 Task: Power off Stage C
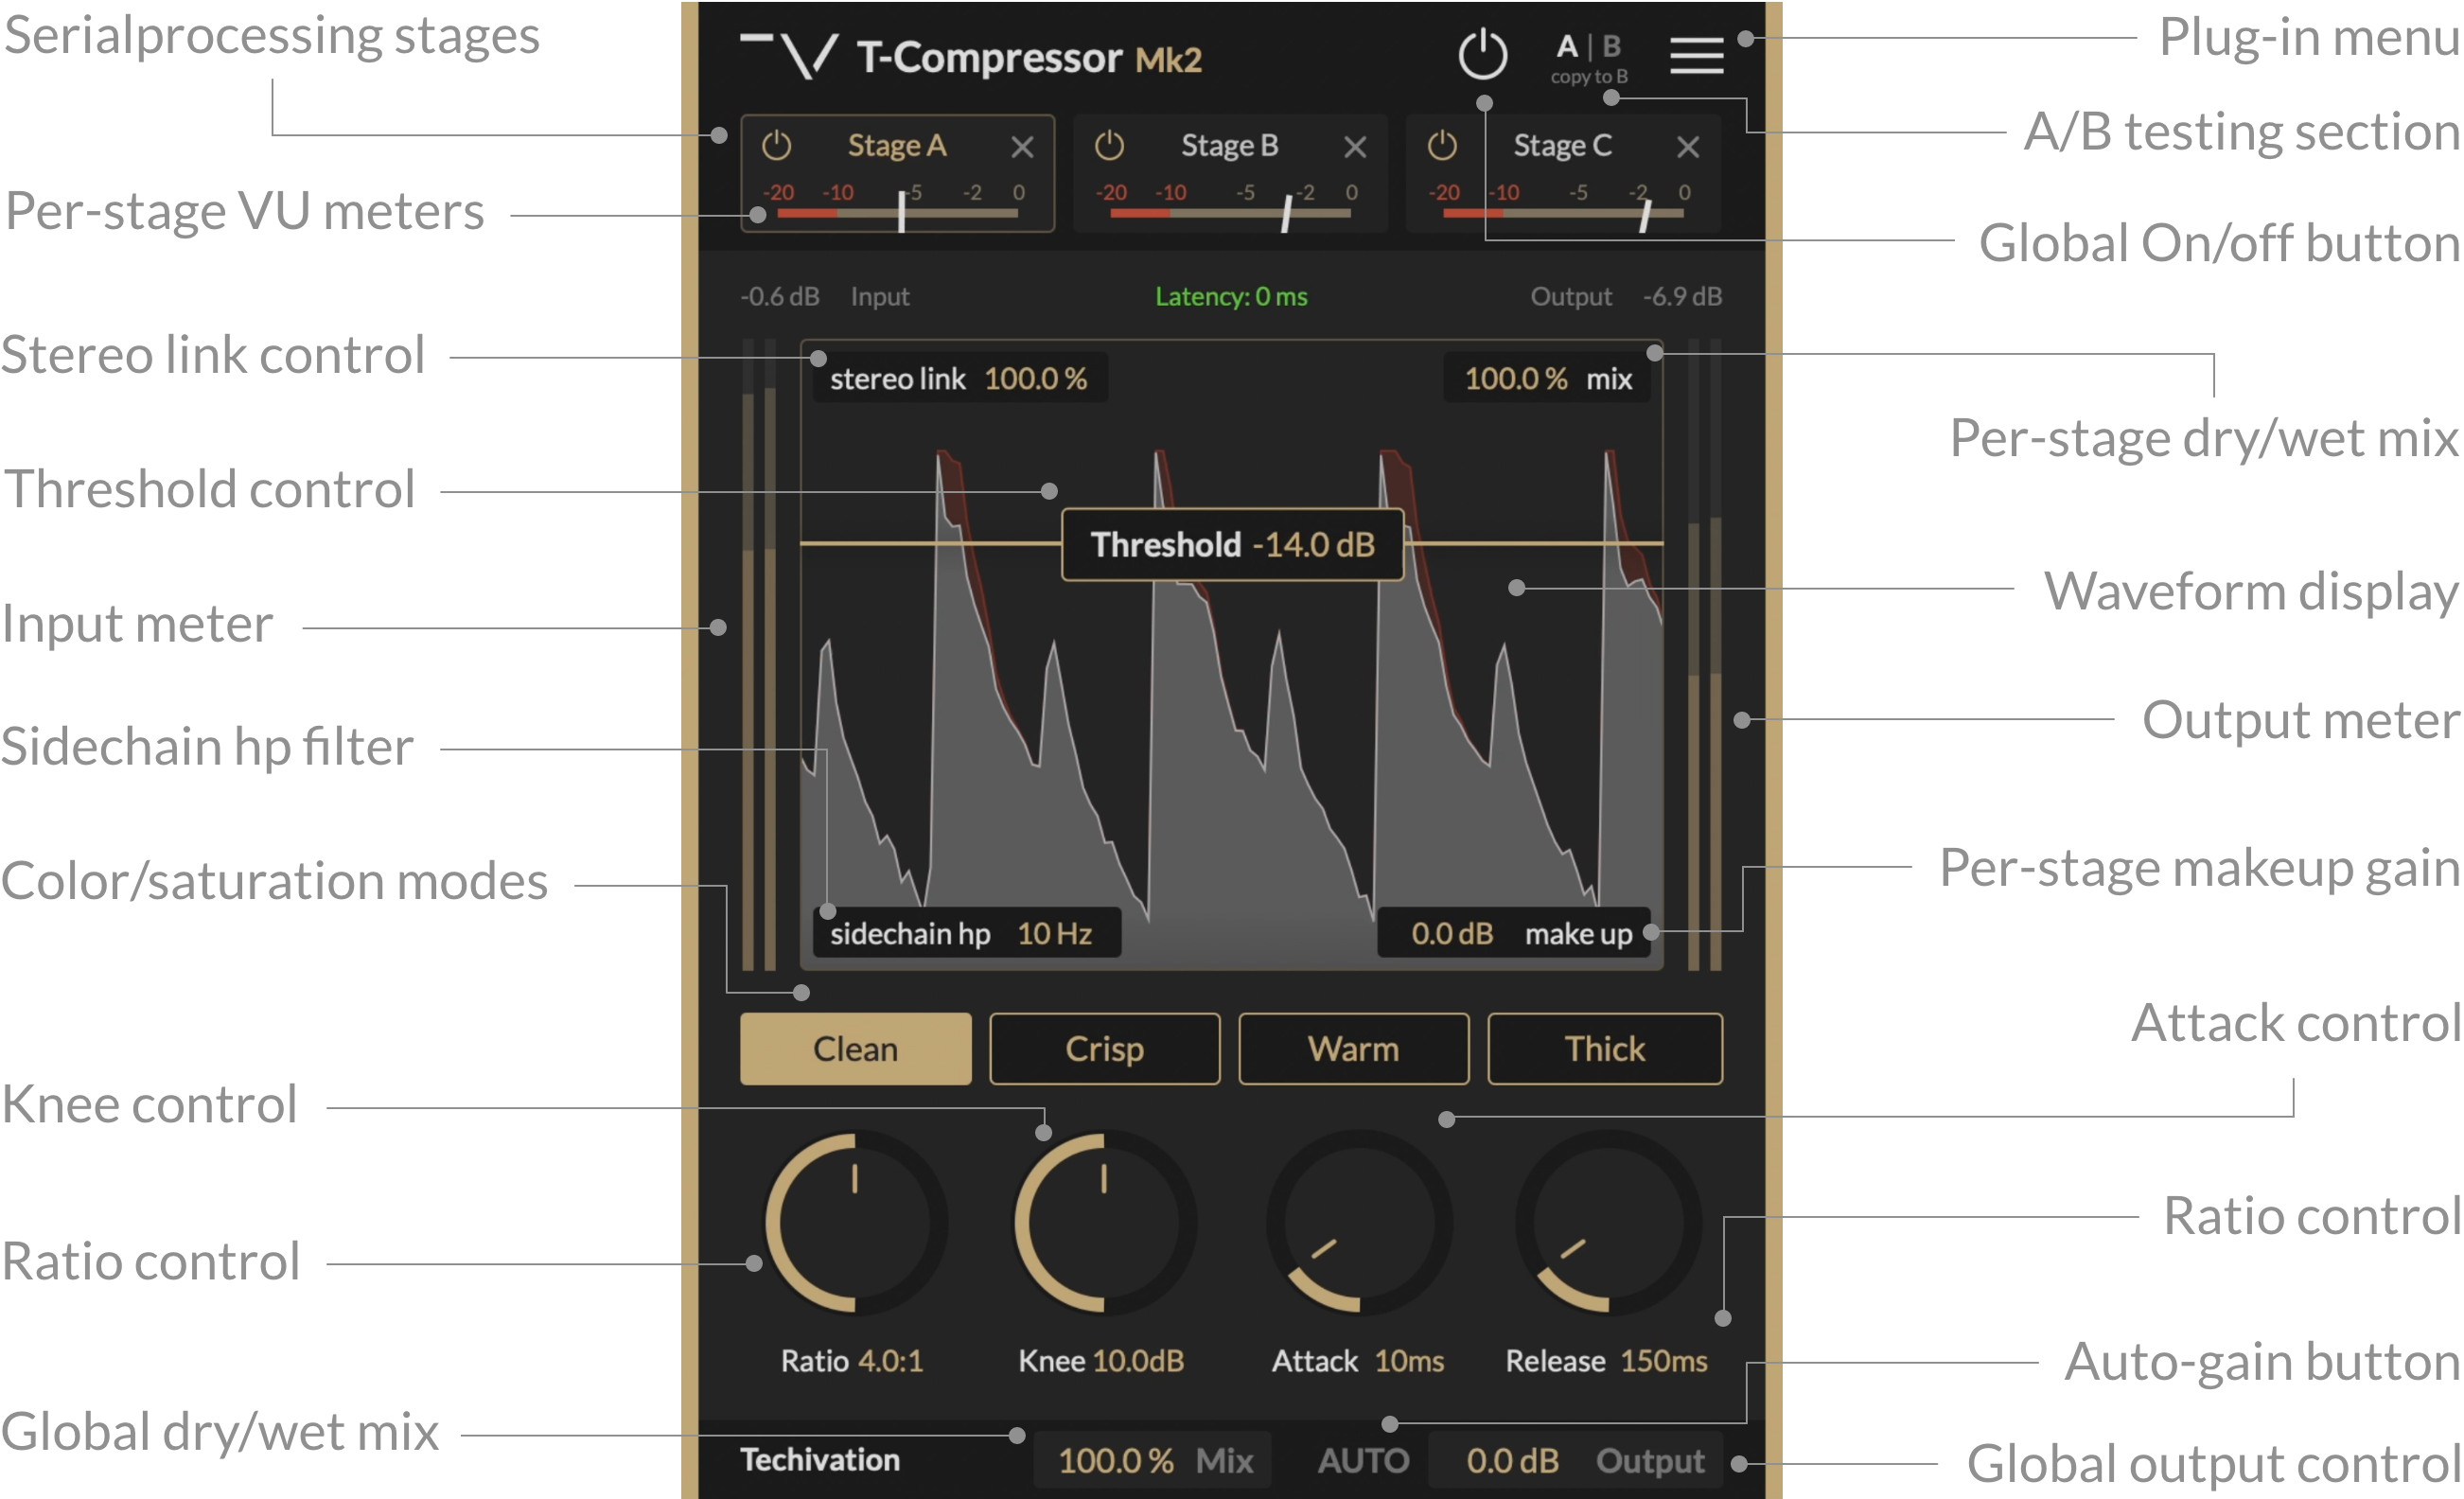pos(1441,145)
